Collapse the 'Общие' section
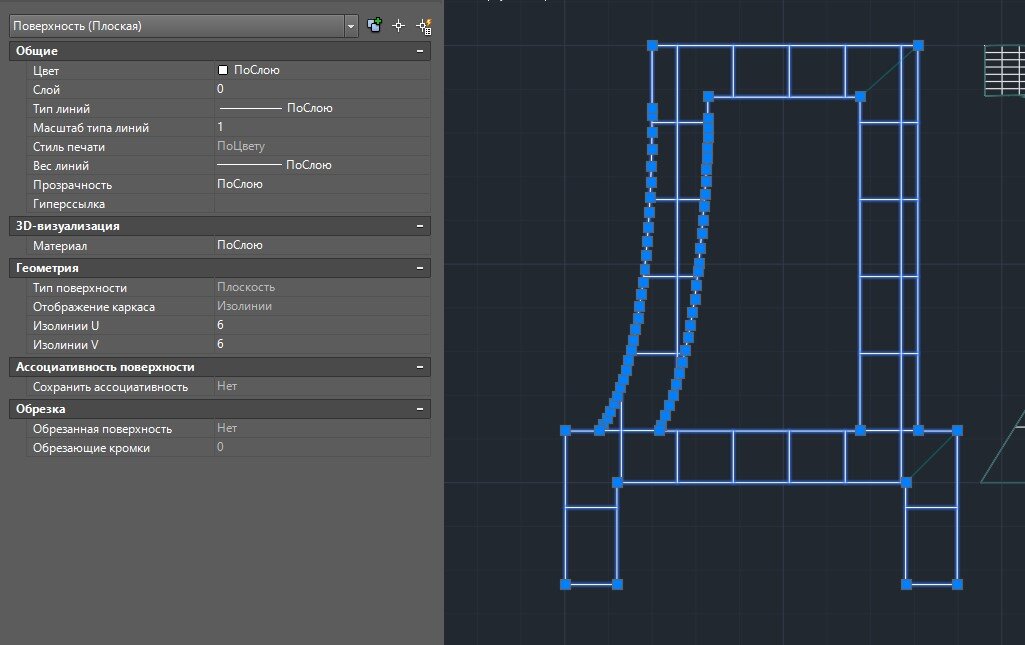The width and height of the screenshot is (1025, 645). [x=420, y=51]
